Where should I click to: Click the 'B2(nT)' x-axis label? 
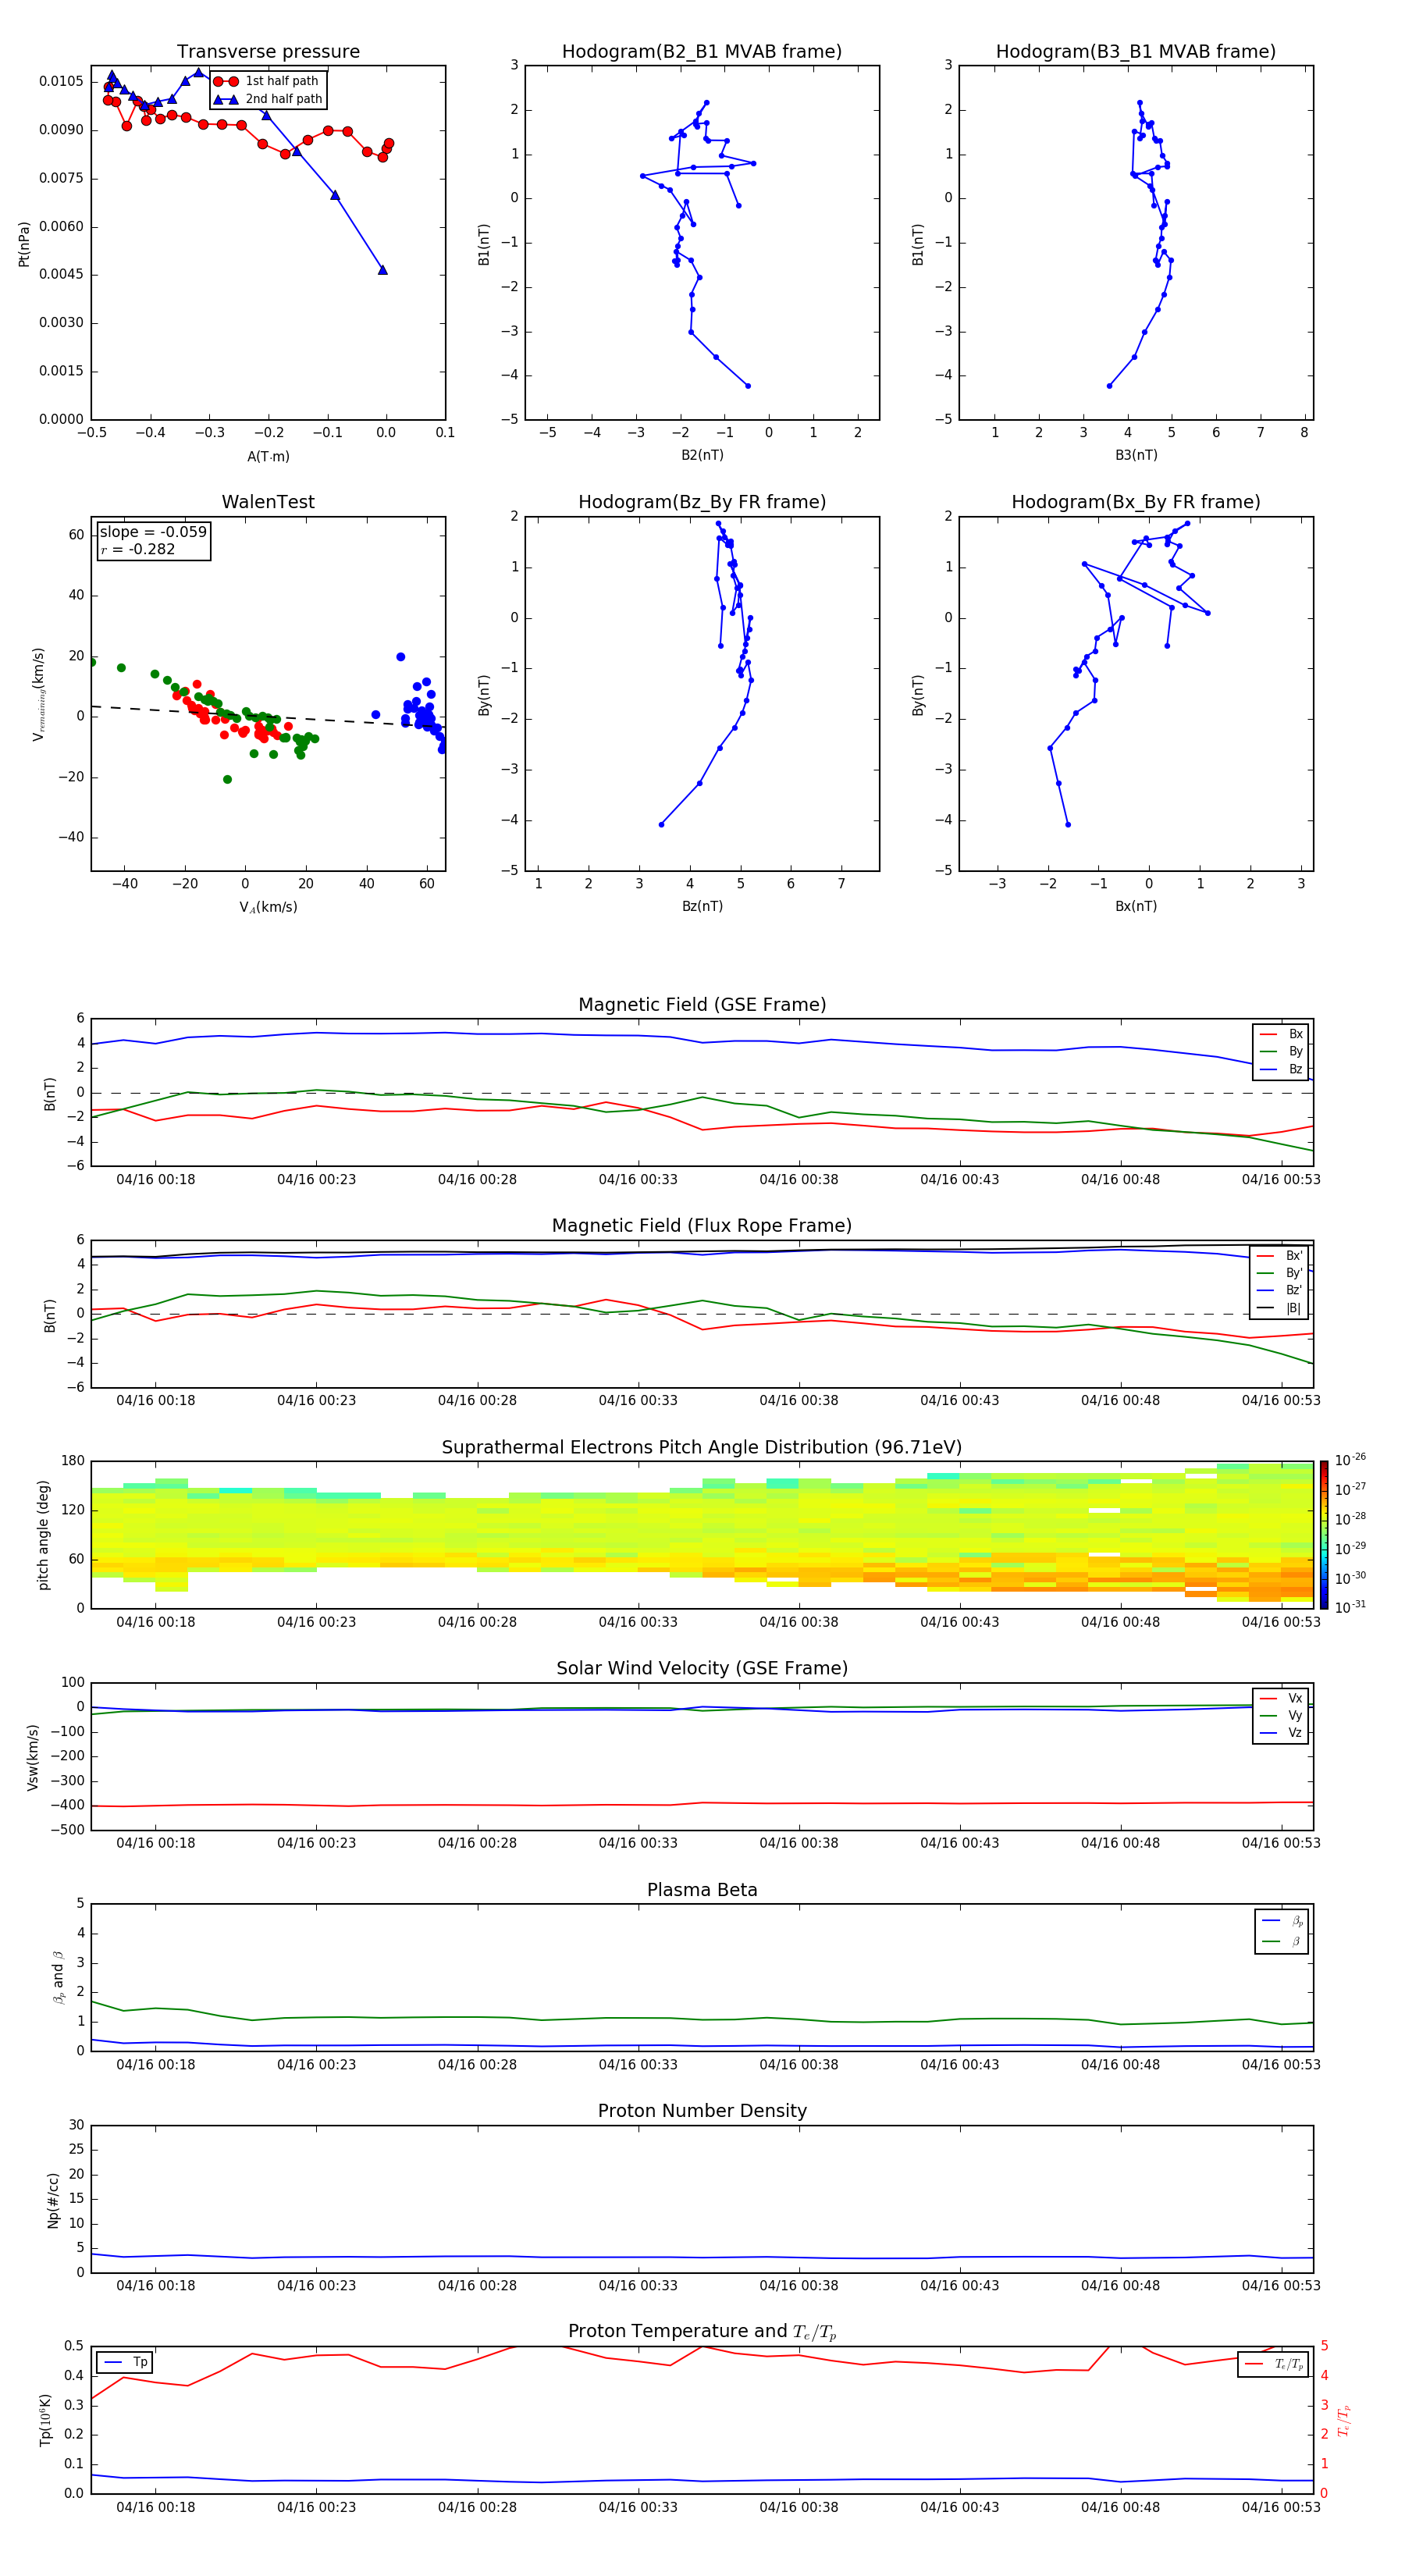tap(702, 455)
